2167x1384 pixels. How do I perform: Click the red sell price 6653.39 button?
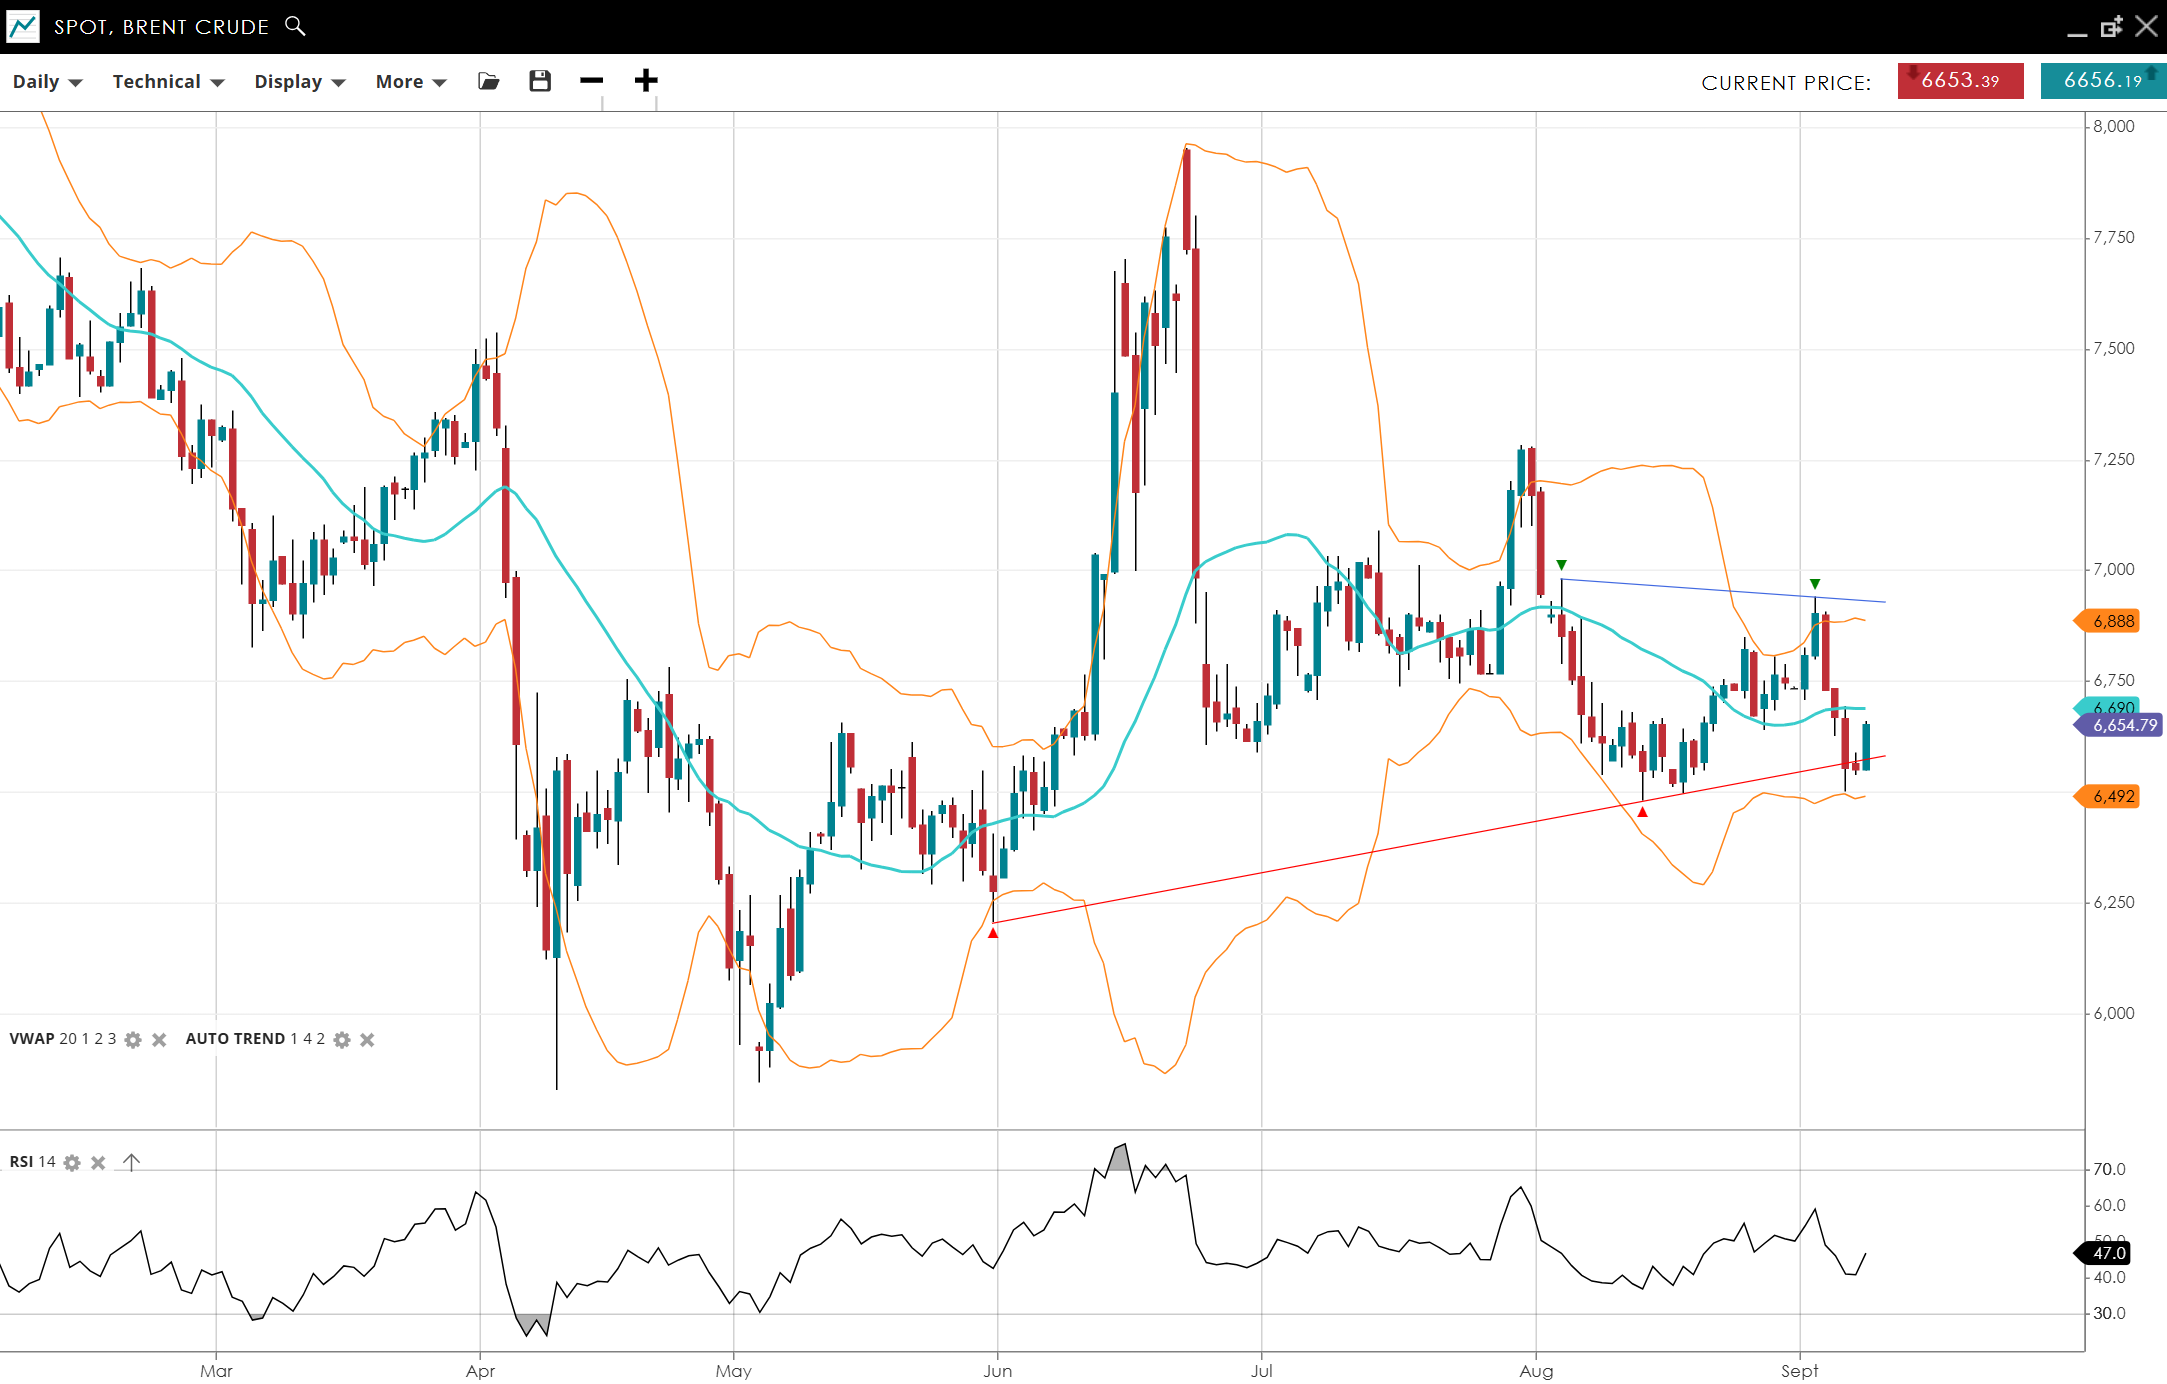[1960, 81]
